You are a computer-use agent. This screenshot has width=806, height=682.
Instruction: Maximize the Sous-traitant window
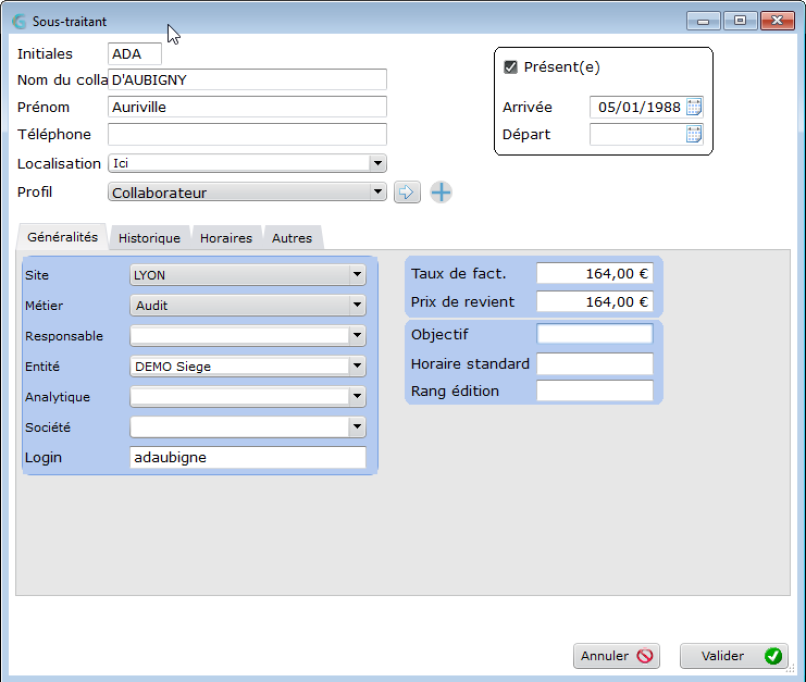click(740, 21)
